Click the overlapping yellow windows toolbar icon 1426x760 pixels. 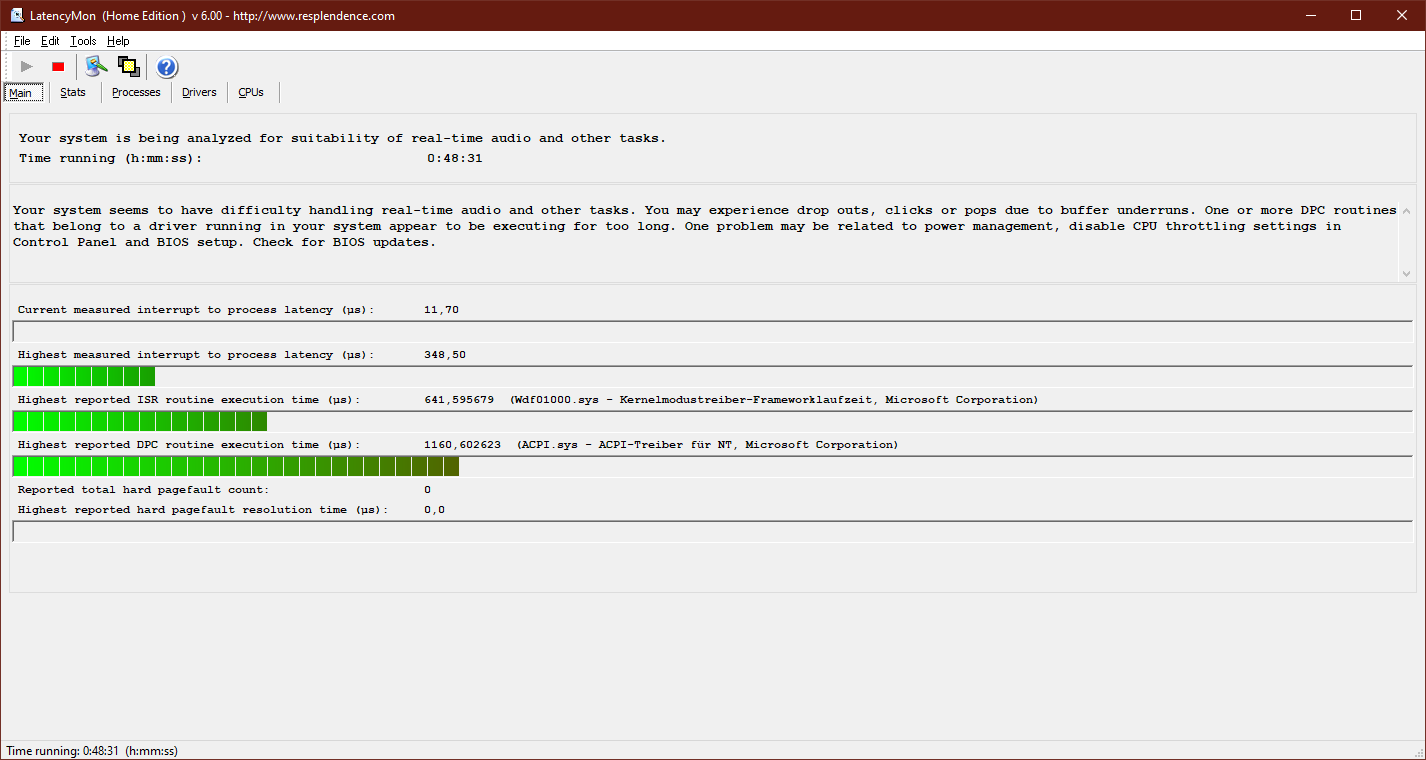pos(128,67)
